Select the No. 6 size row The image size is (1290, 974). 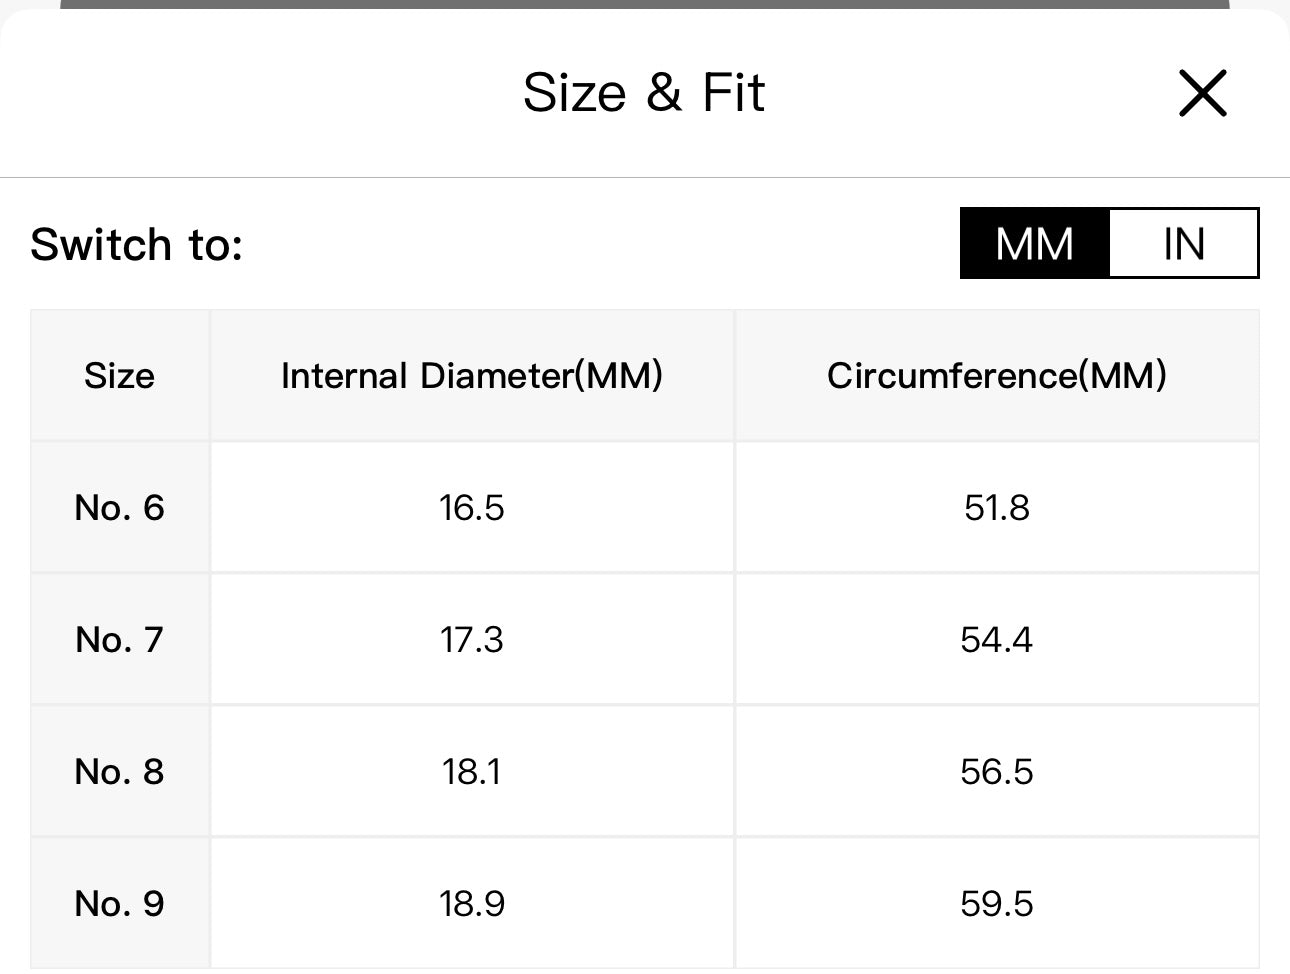pos(119,508)
